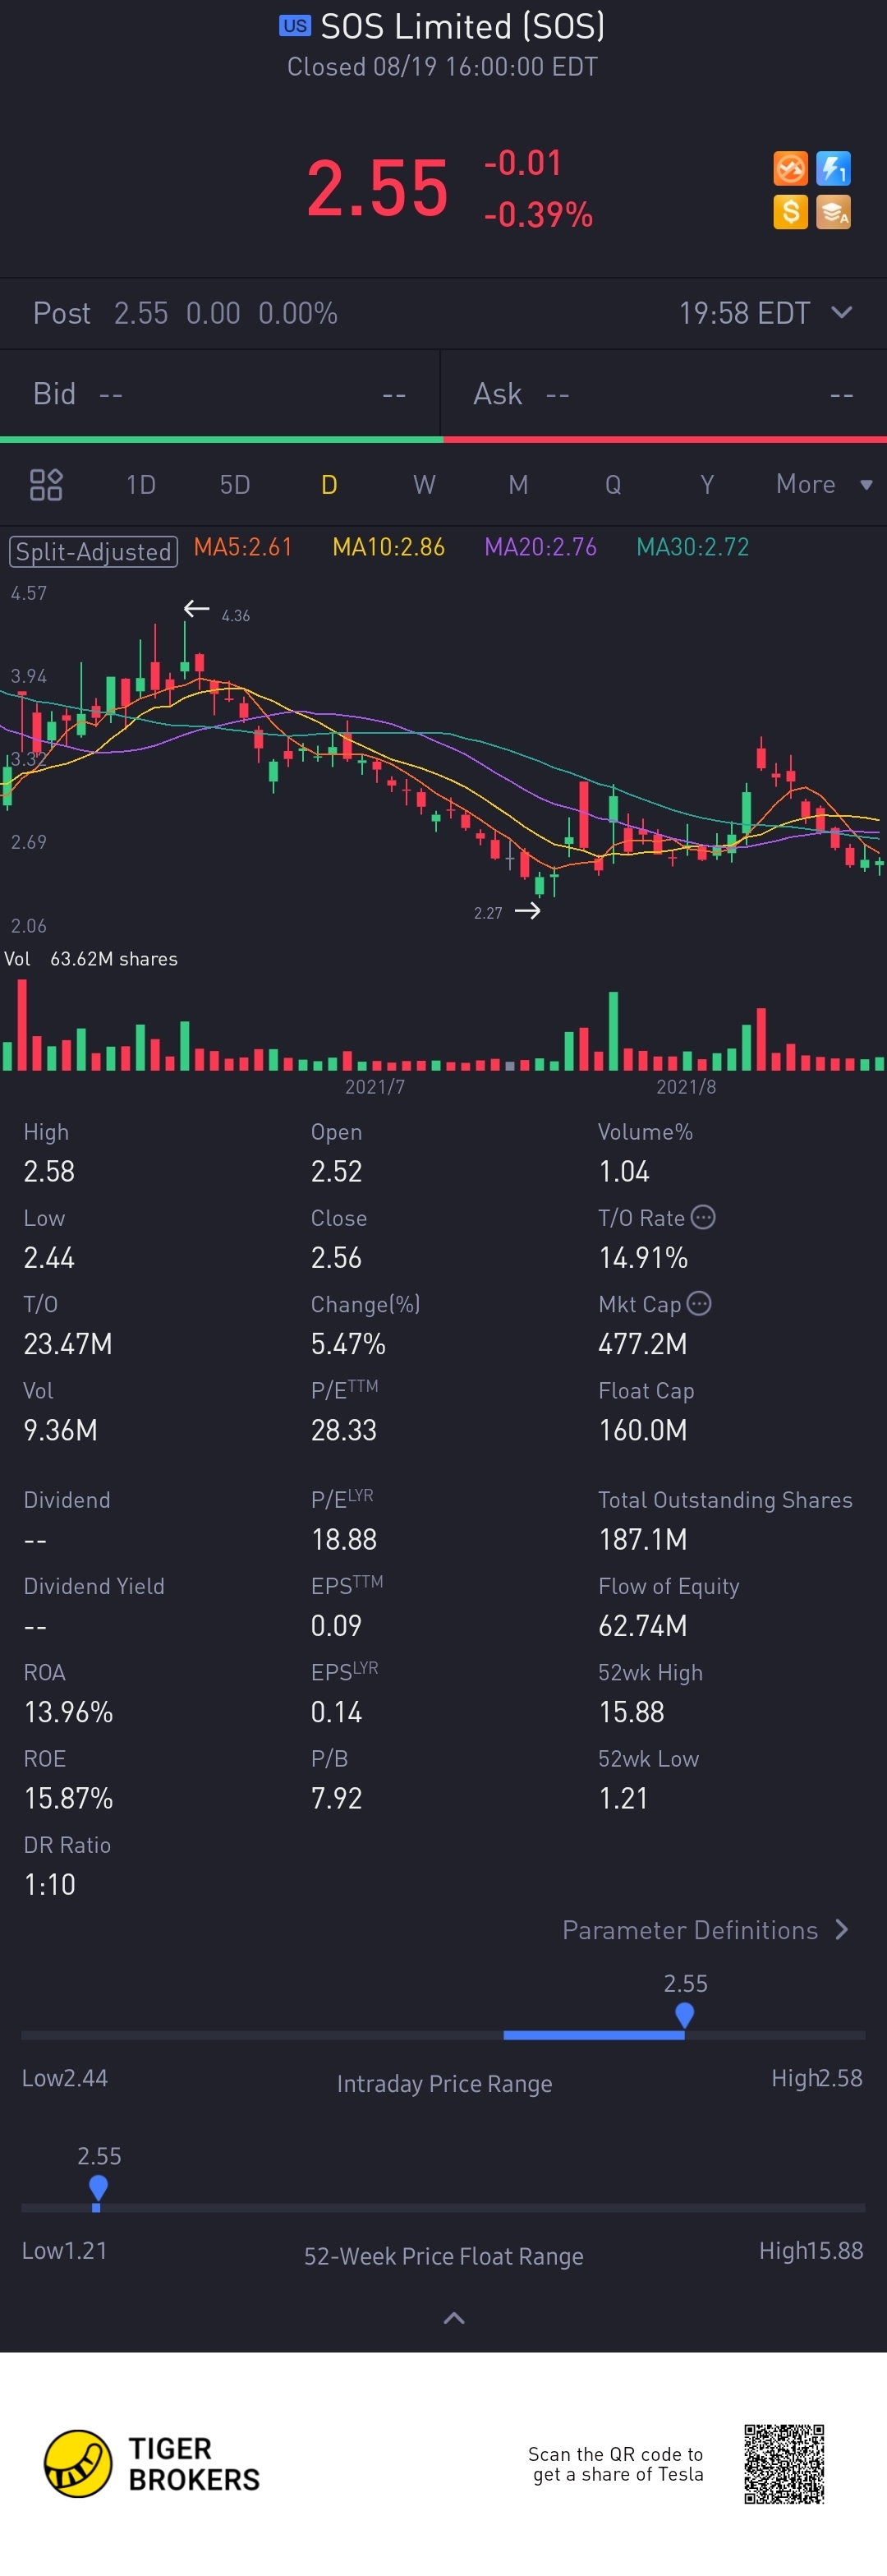Tap the 2021/7 date label on the chart
This screenshot has width=887, height=2576.
click(x=375, y=1086)
